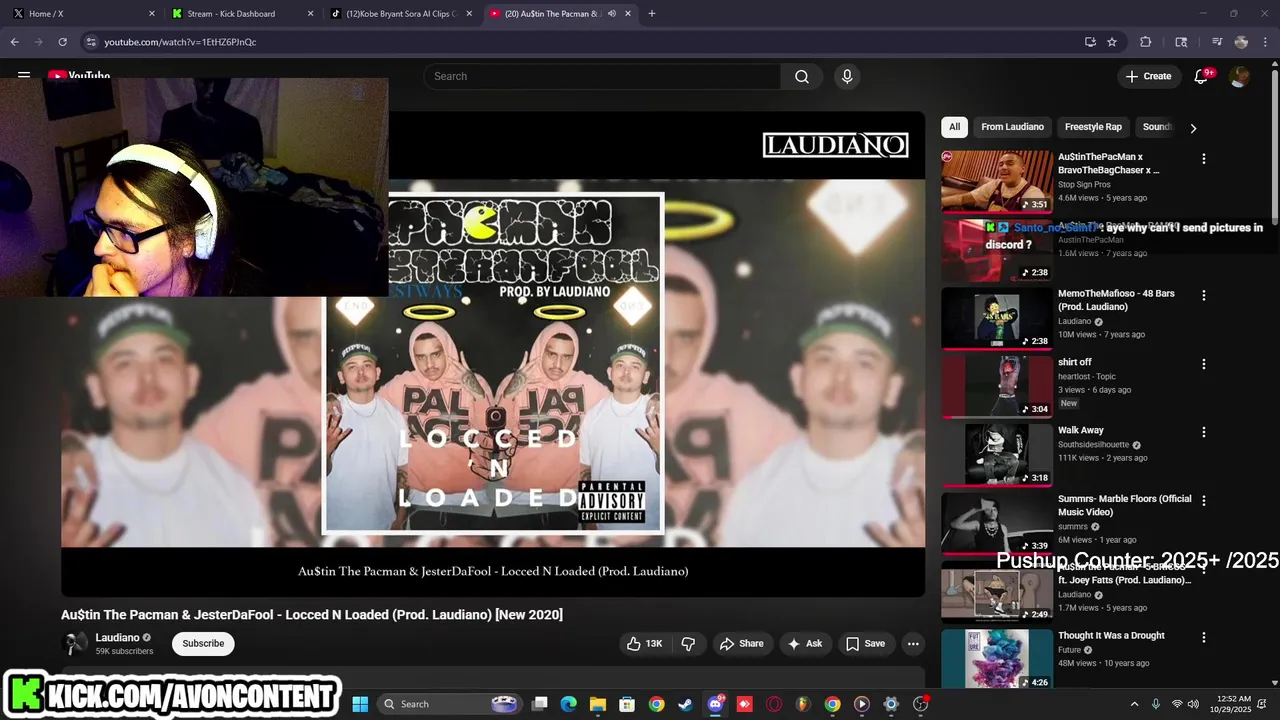View site information icon in address bar
This screenshot has height=720, width=1280.
(x=91, y=42)
